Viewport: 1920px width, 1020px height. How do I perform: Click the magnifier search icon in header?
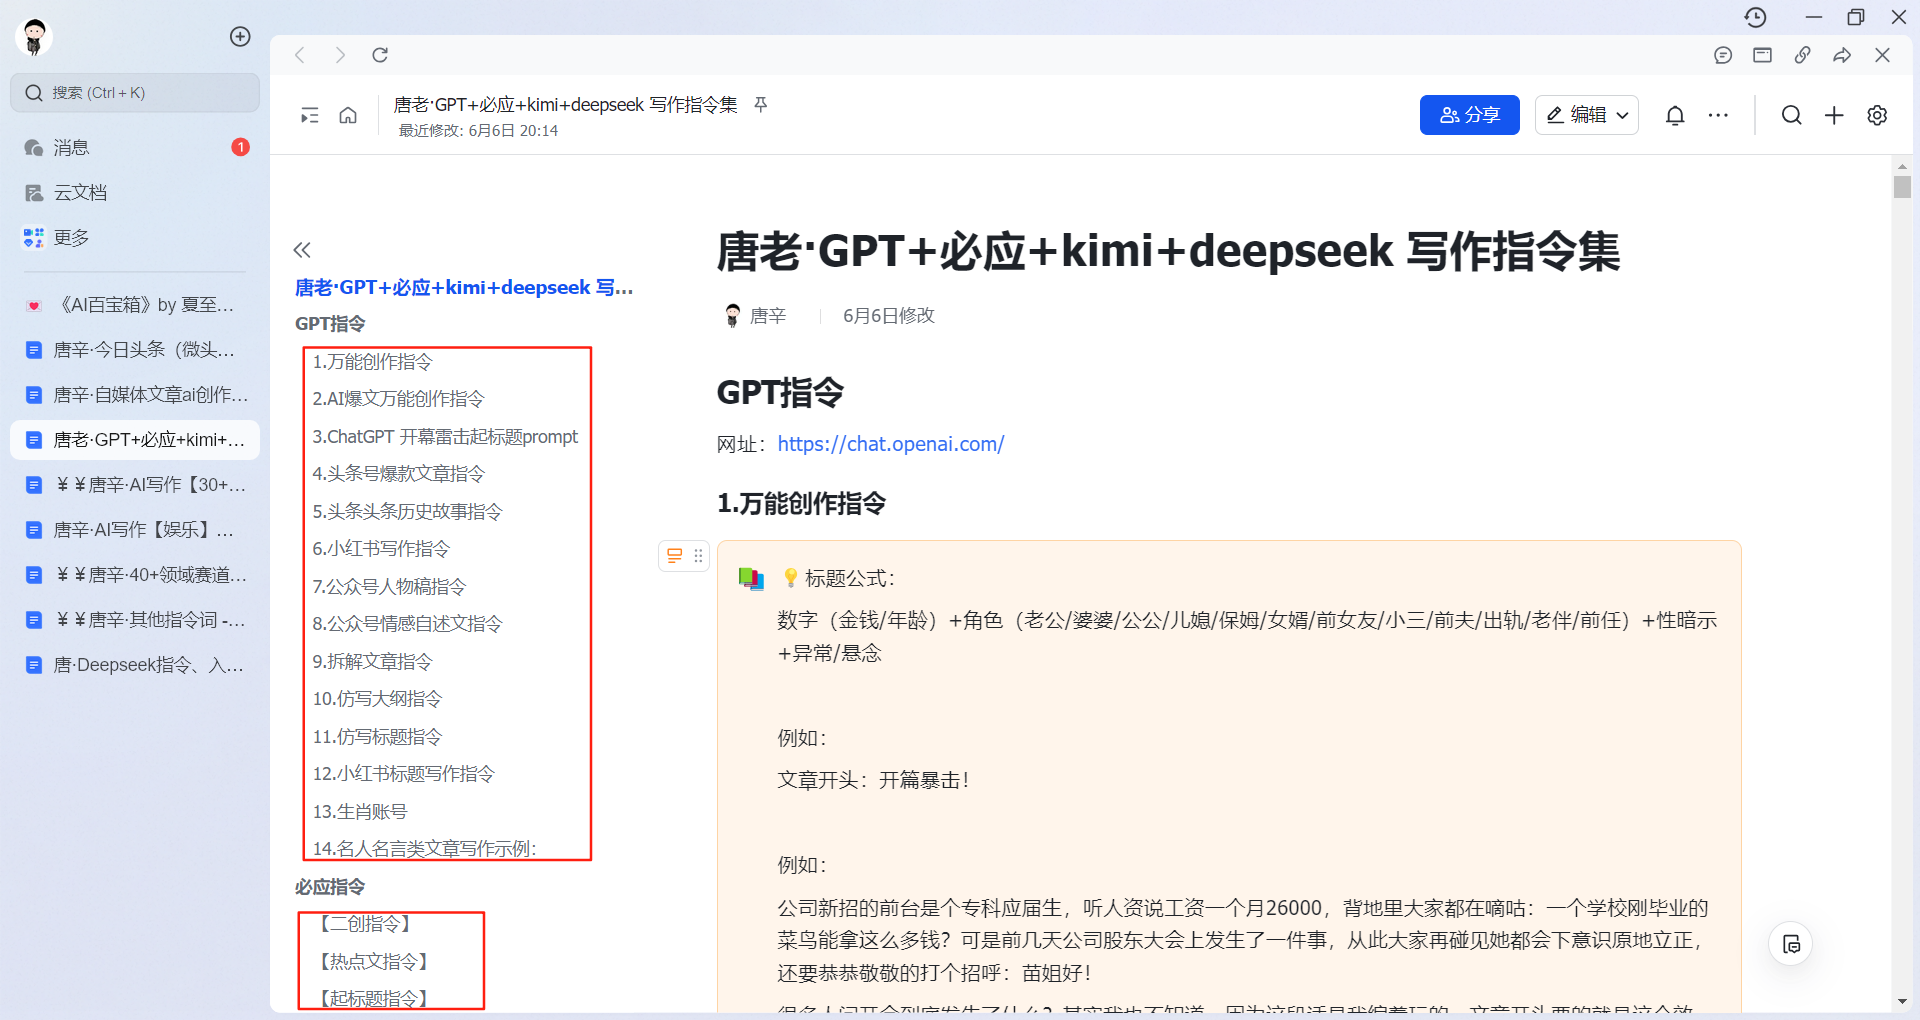tap(1792, 116)
